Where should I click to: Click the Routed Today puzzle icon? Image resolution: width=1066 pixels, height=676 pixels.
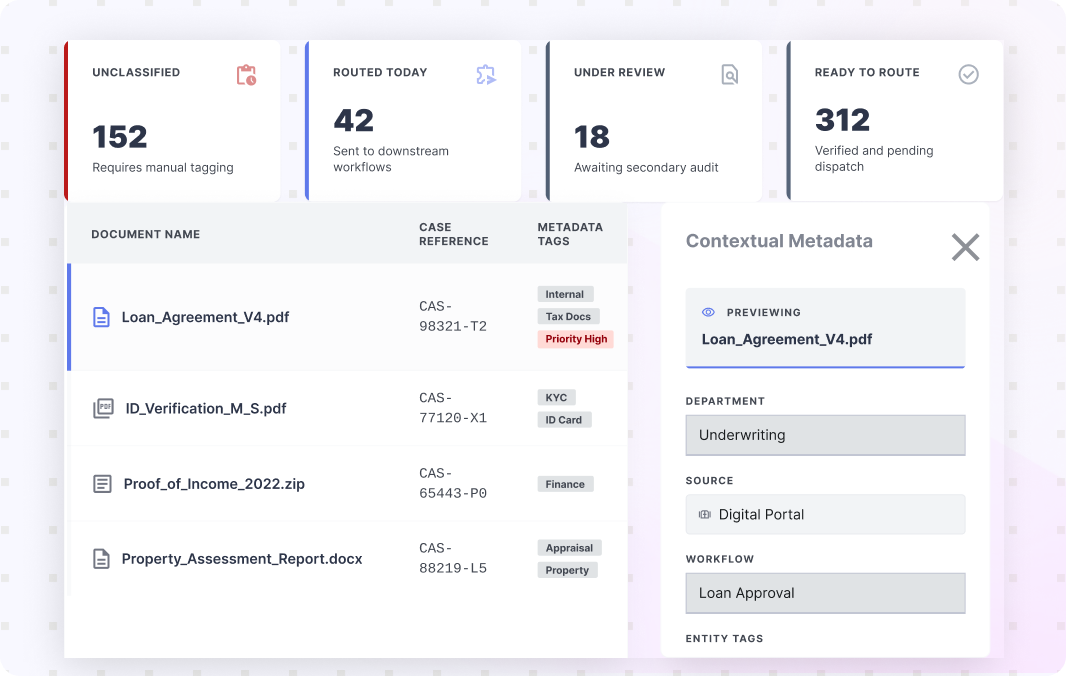click(x=486, y=75)
